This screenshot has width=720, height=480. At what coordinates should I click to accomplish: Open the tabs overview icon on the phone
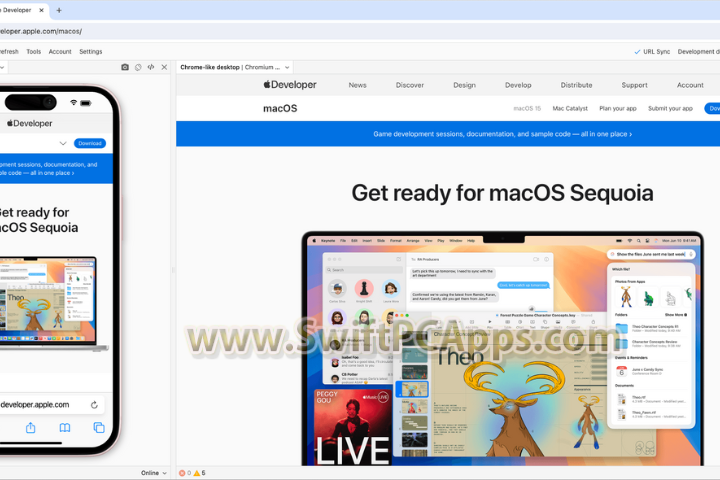click(x=99, y=428)
